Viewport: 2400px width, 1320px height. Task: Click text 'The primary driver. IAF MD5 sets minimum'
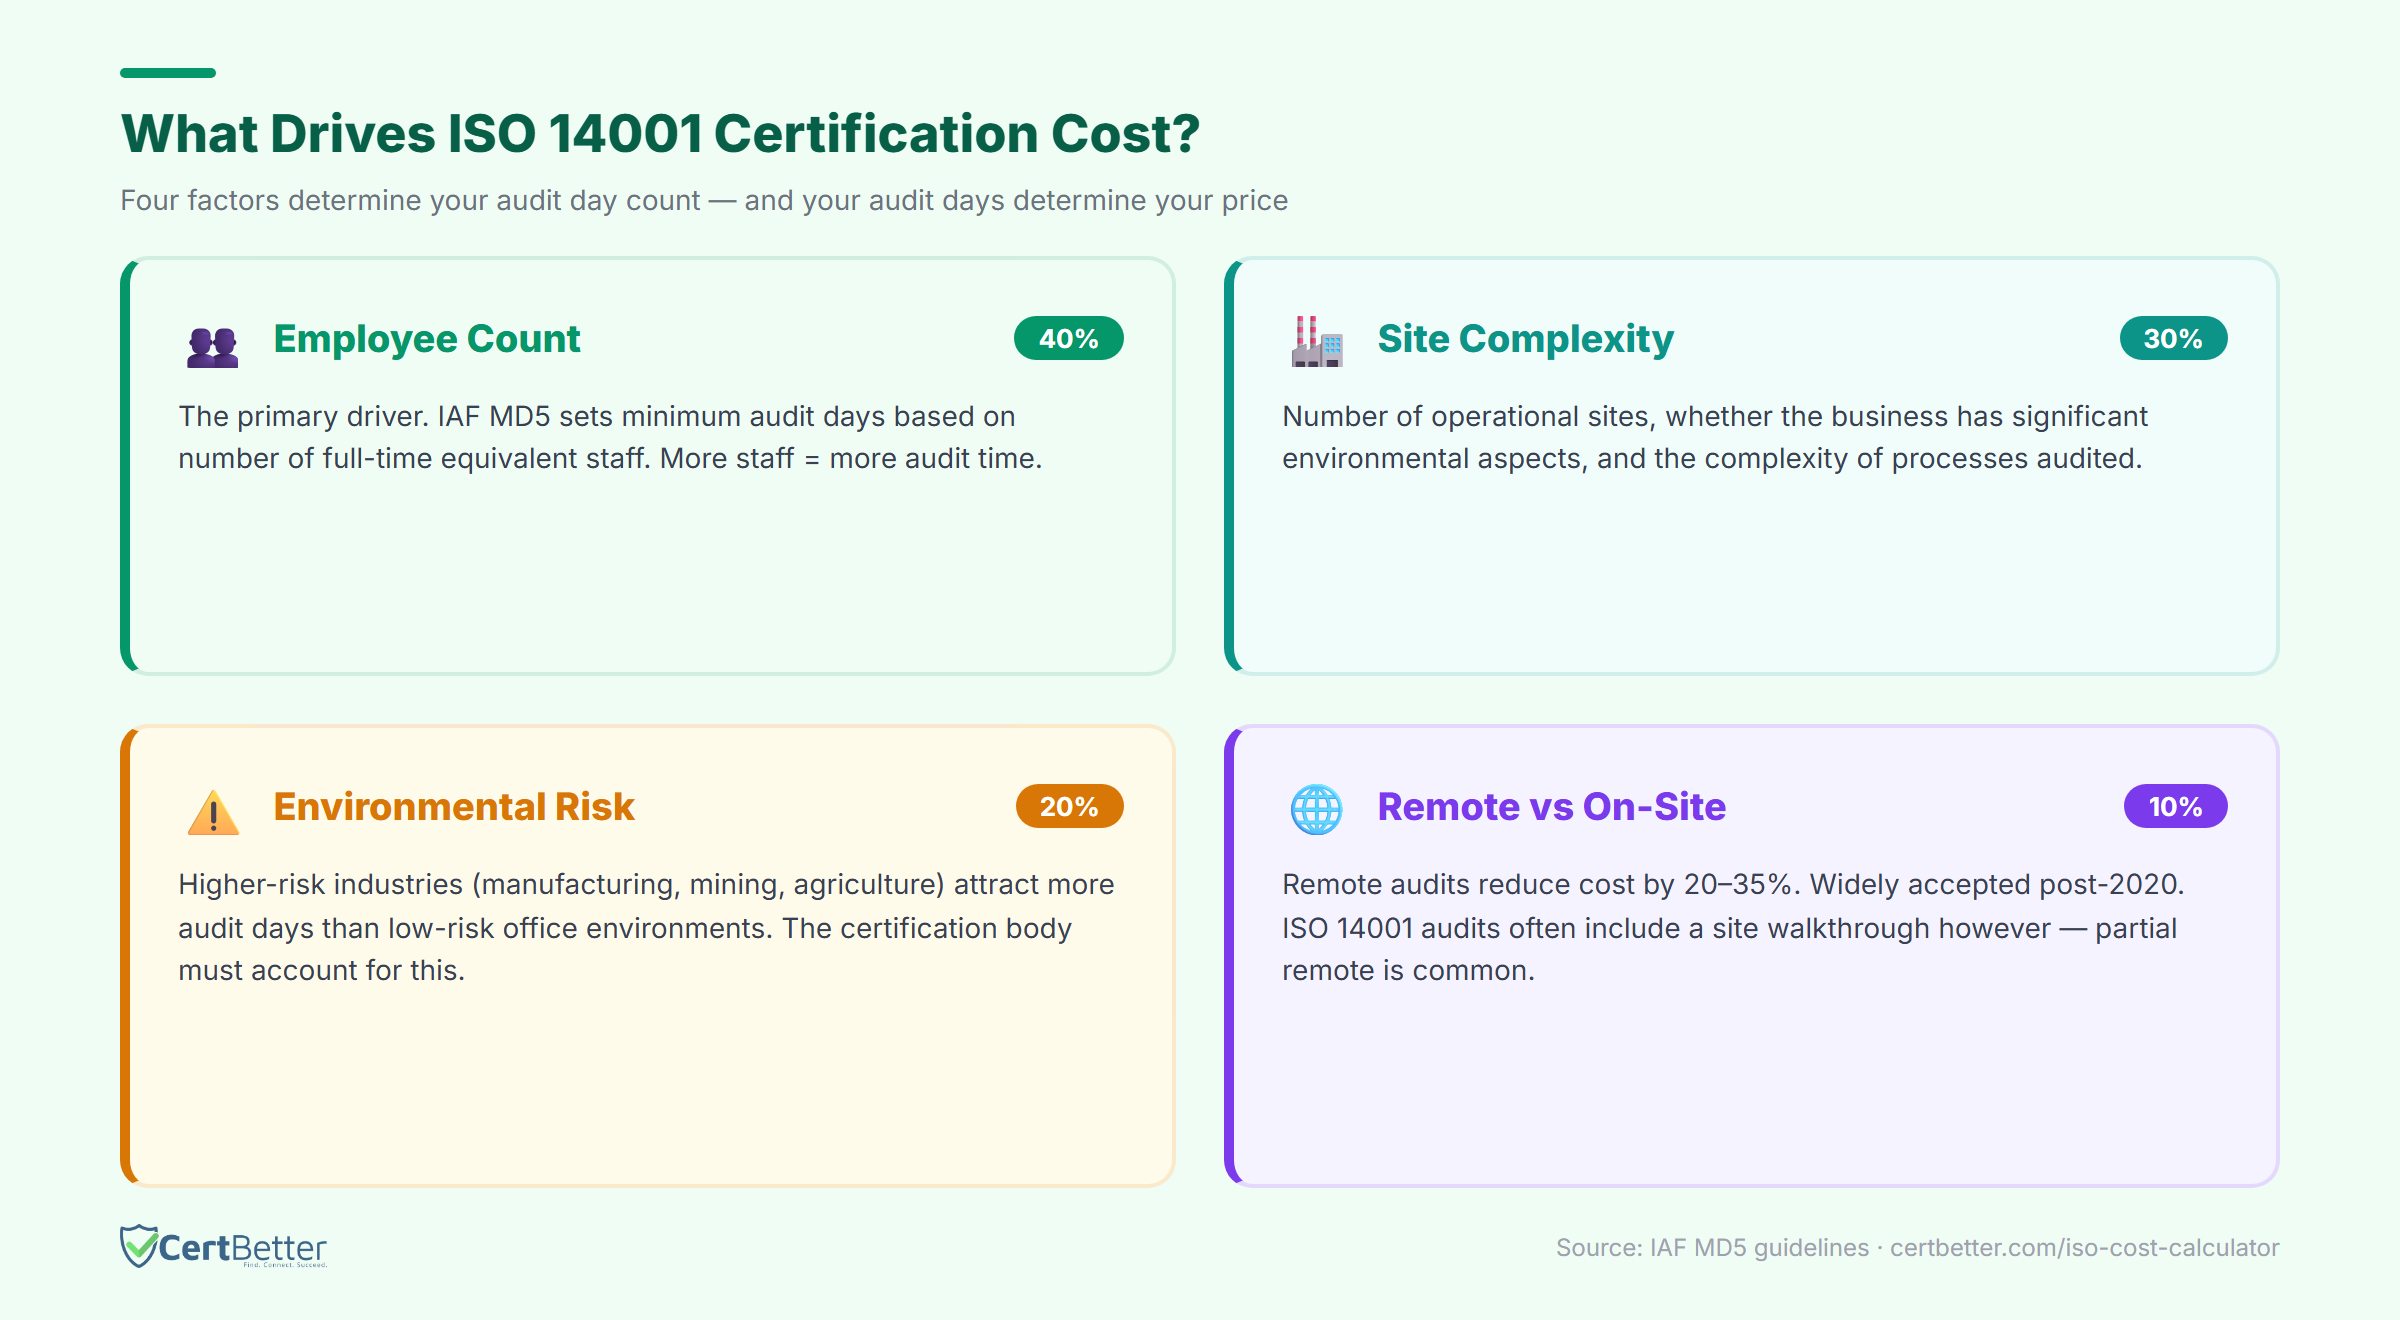click(x=460, y=416)
